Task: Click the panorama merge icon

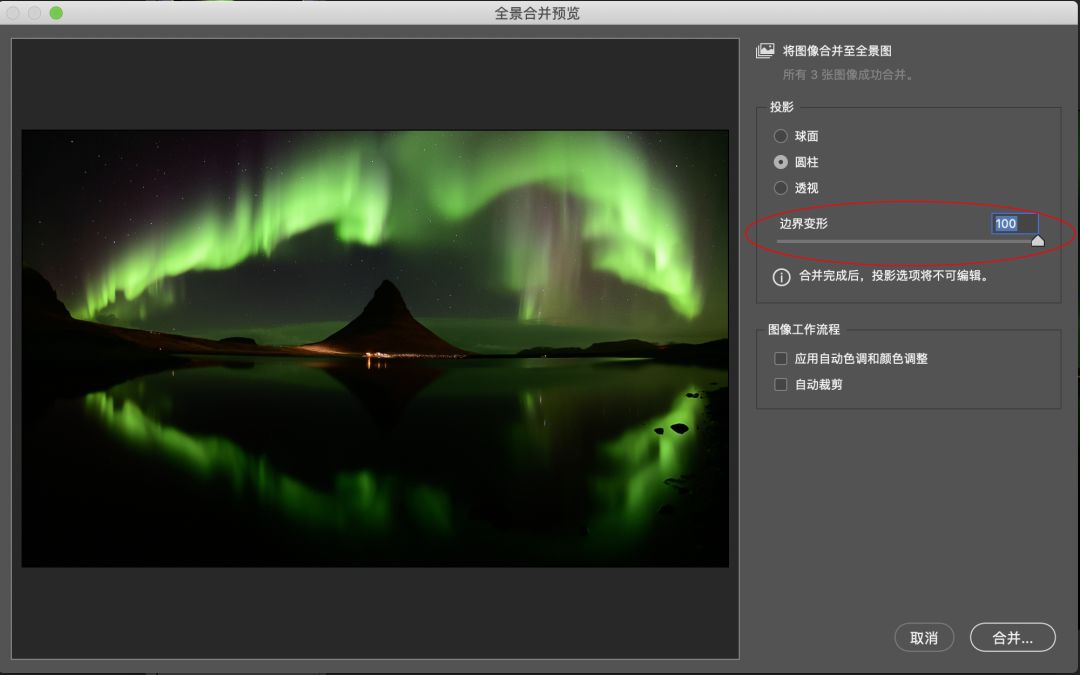Action: tap(765, 50)
